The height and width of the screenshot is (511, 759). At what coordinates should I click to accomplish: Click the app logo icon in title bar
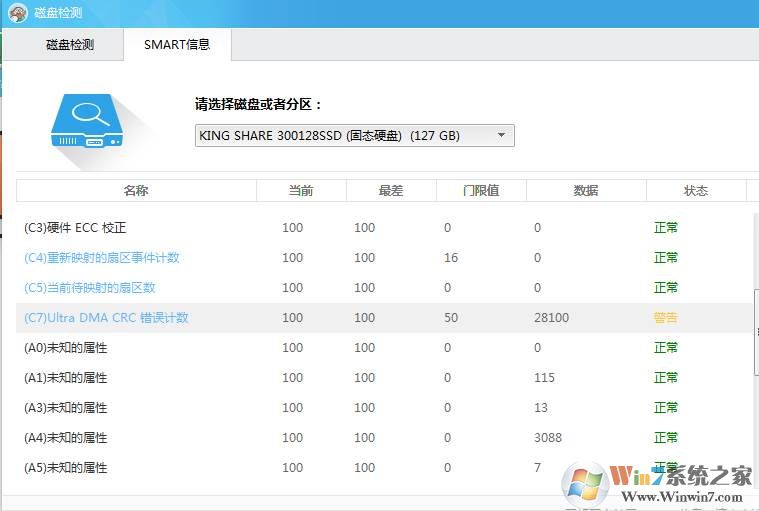point(18,13)
